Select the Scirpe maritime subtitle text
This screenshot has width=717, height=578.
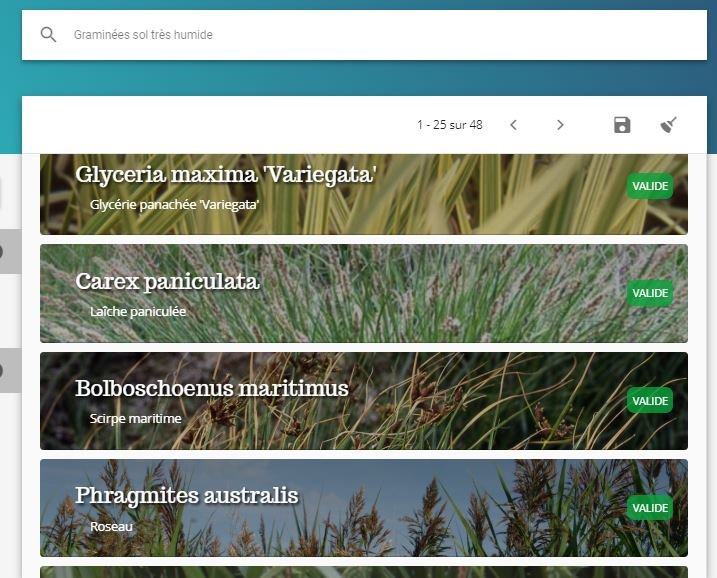coord(135,418)
